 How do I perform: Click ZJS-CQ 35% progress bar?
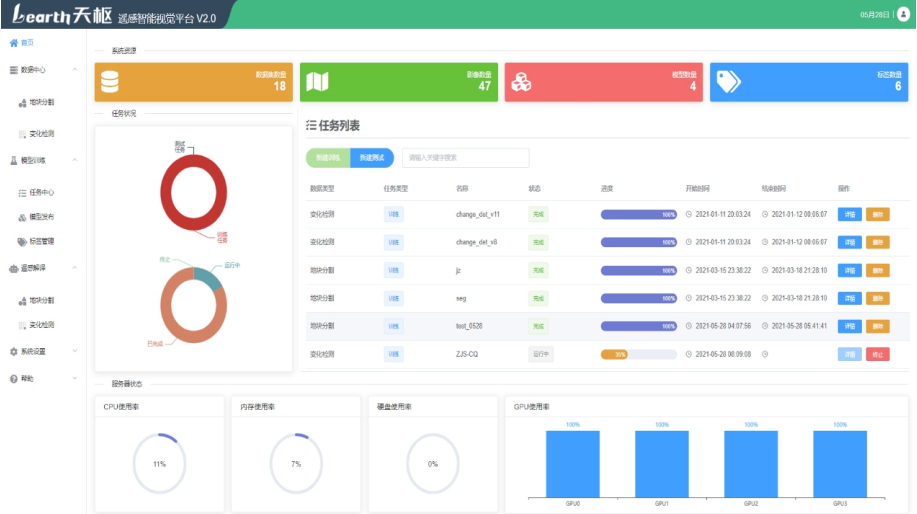coord(639,354)
